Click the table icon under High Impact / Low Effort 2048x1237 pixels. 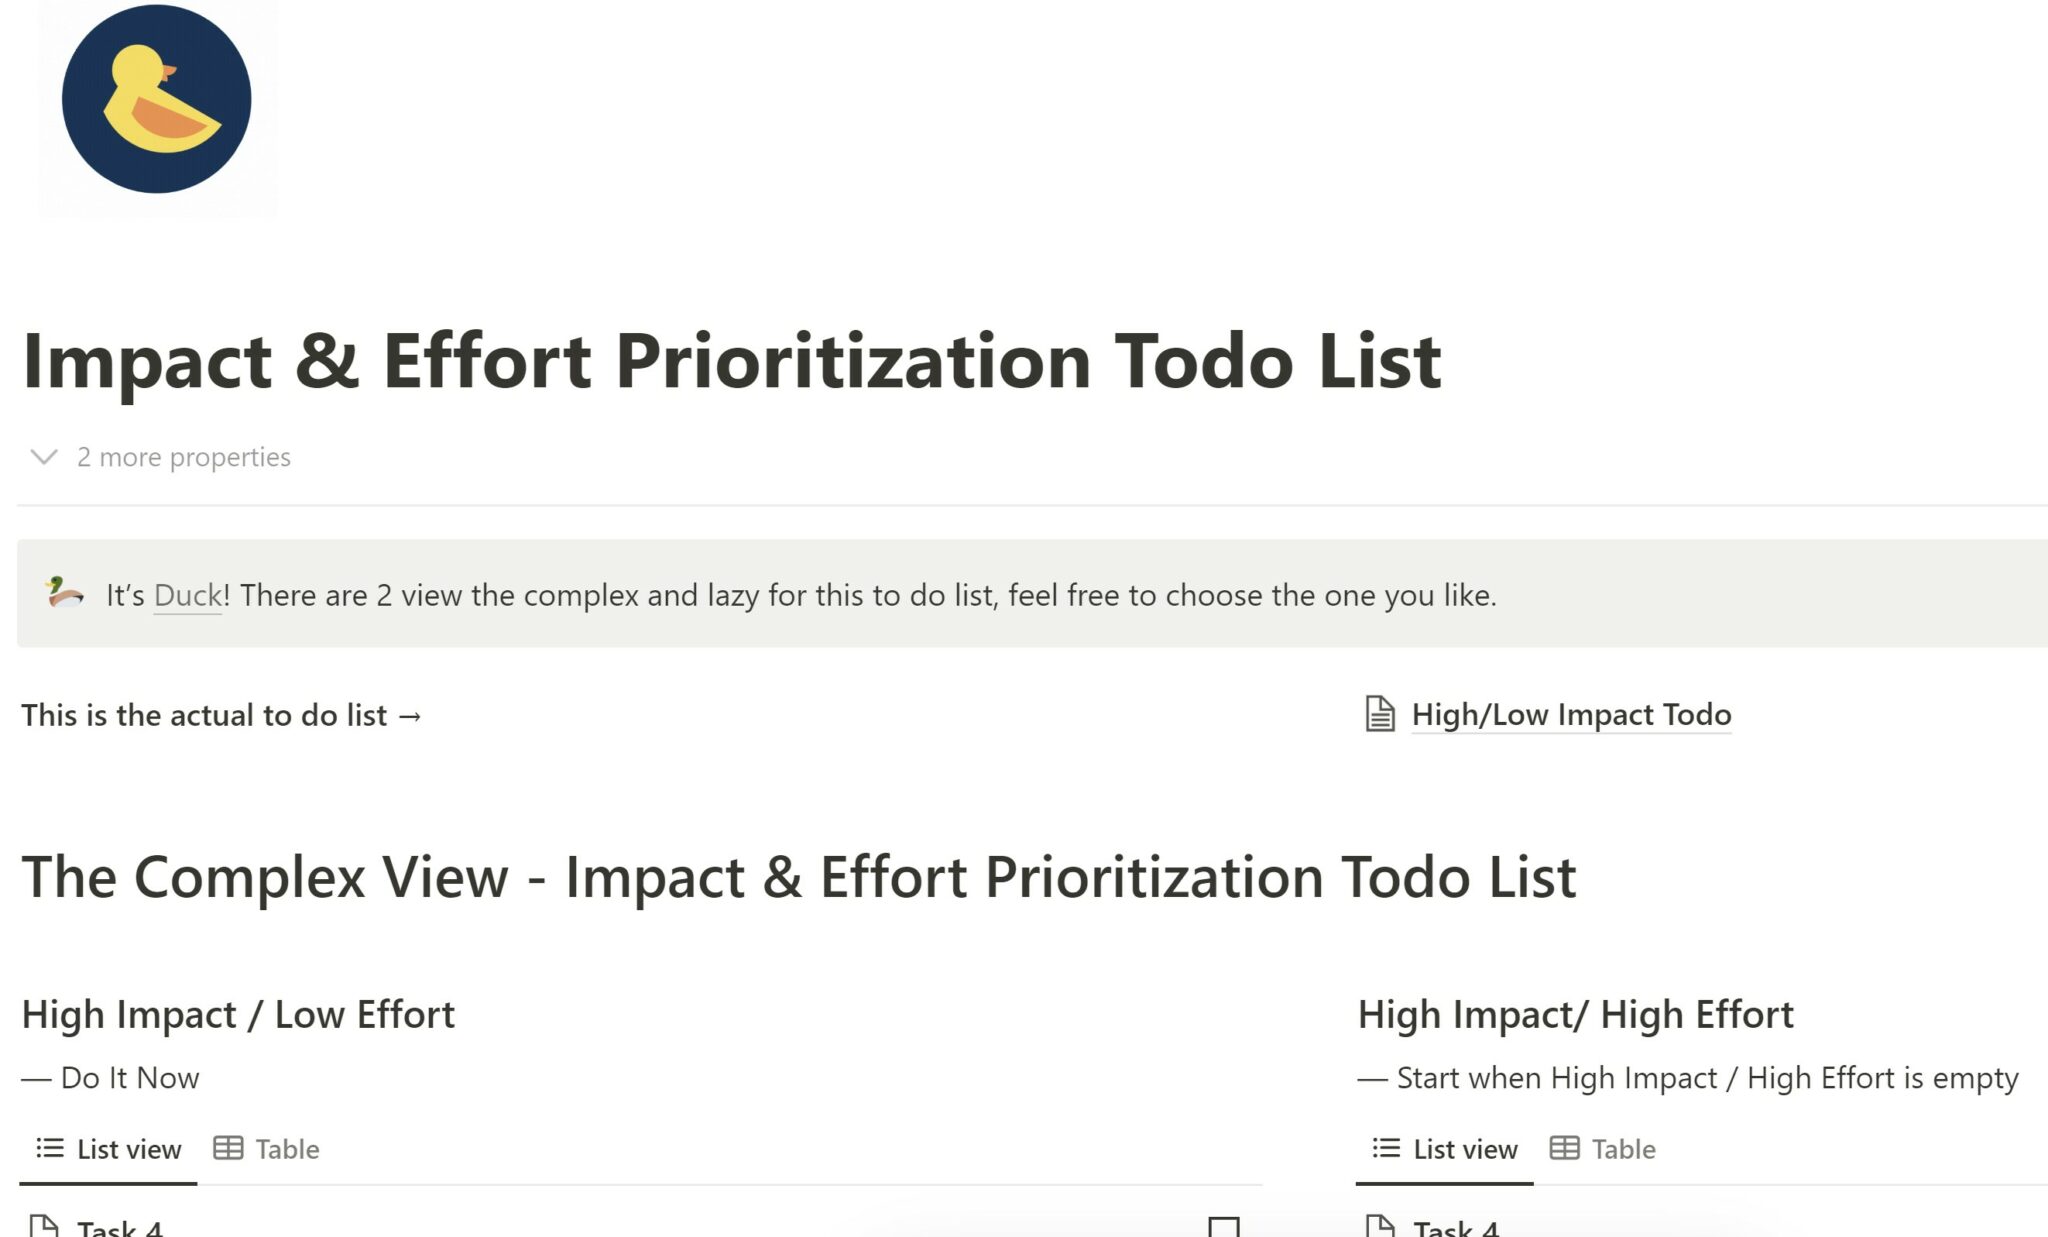tap(231, 1148)
